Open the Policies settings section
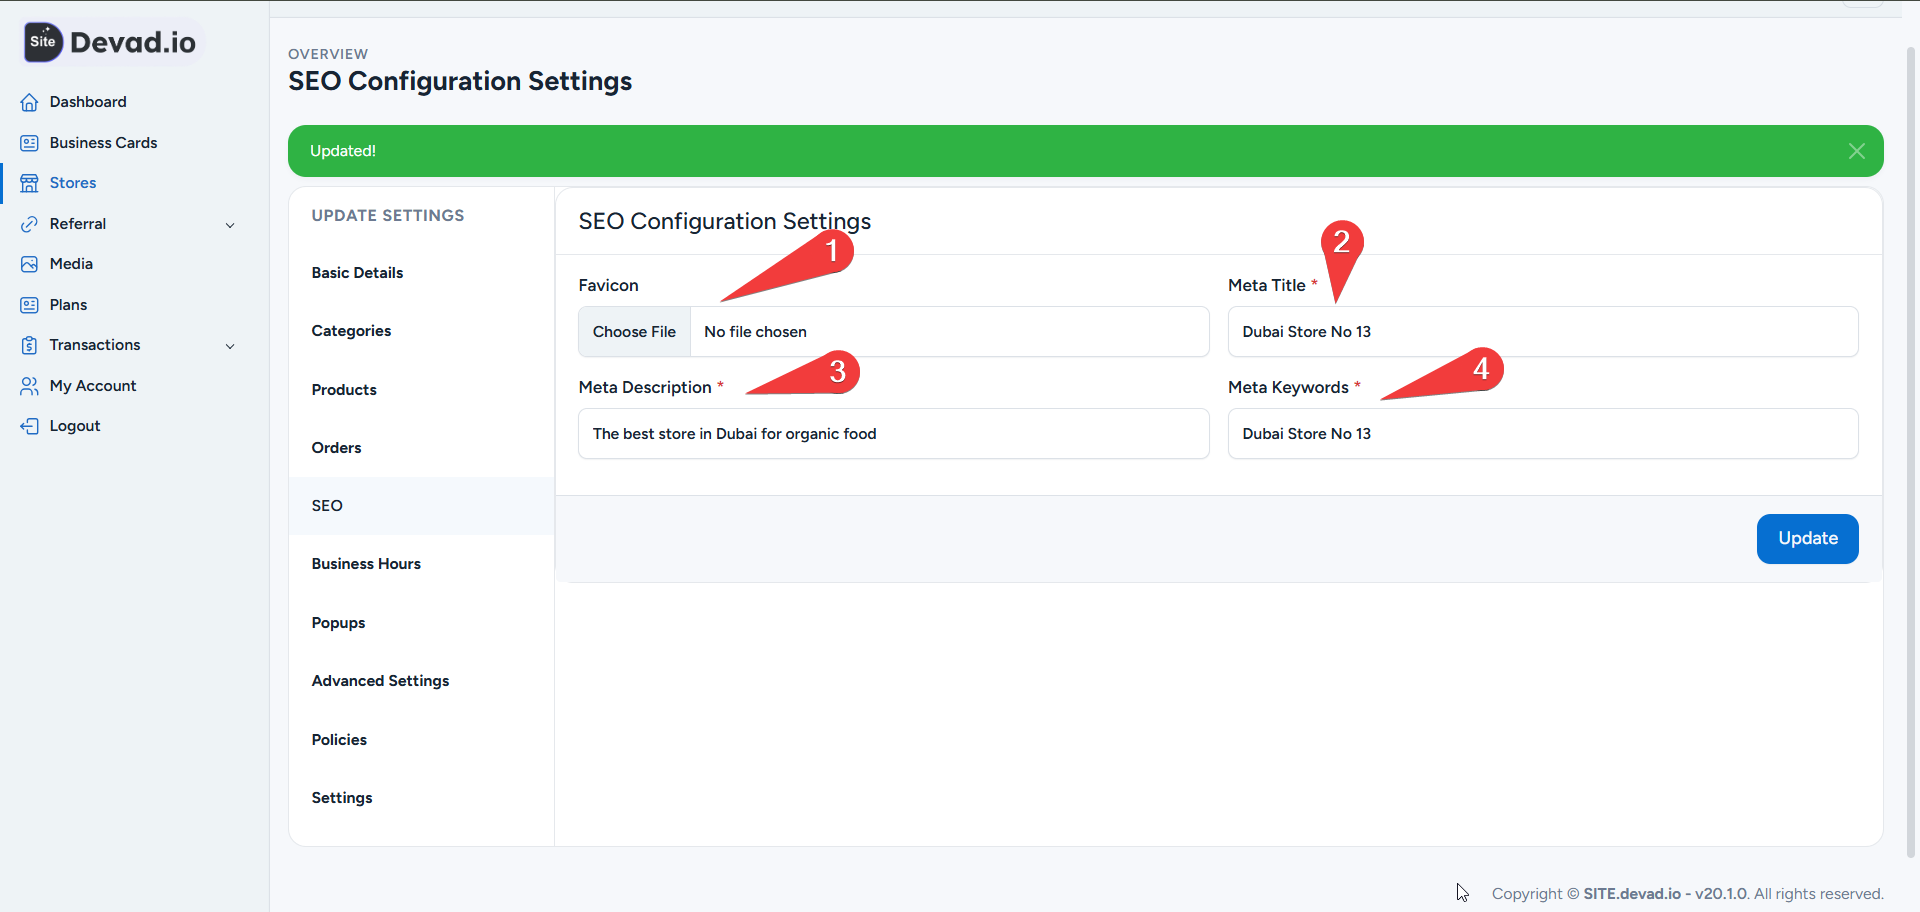Screen dimensions: 1920x912 point(339,739)
